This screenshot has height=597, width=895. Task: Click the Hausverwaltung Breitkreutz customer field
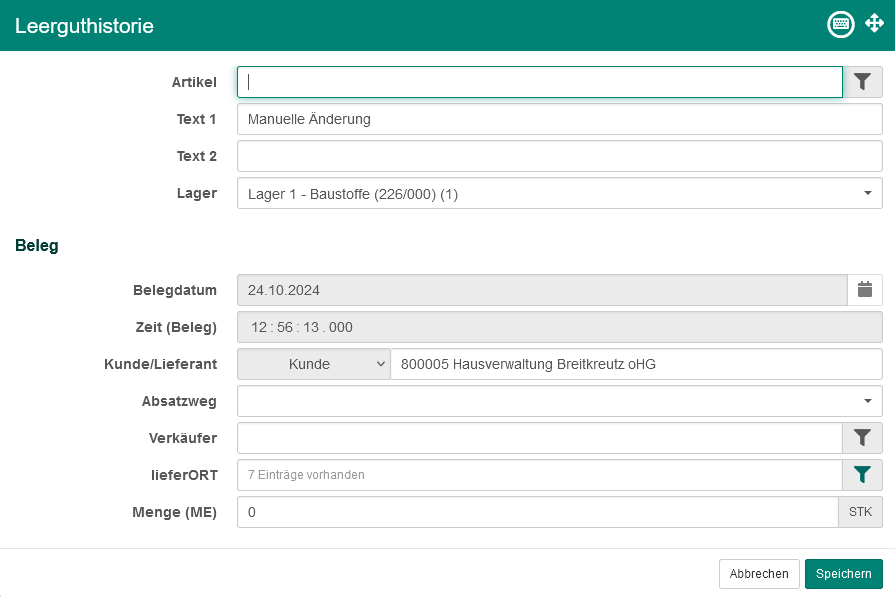click(x=636, y=364)
